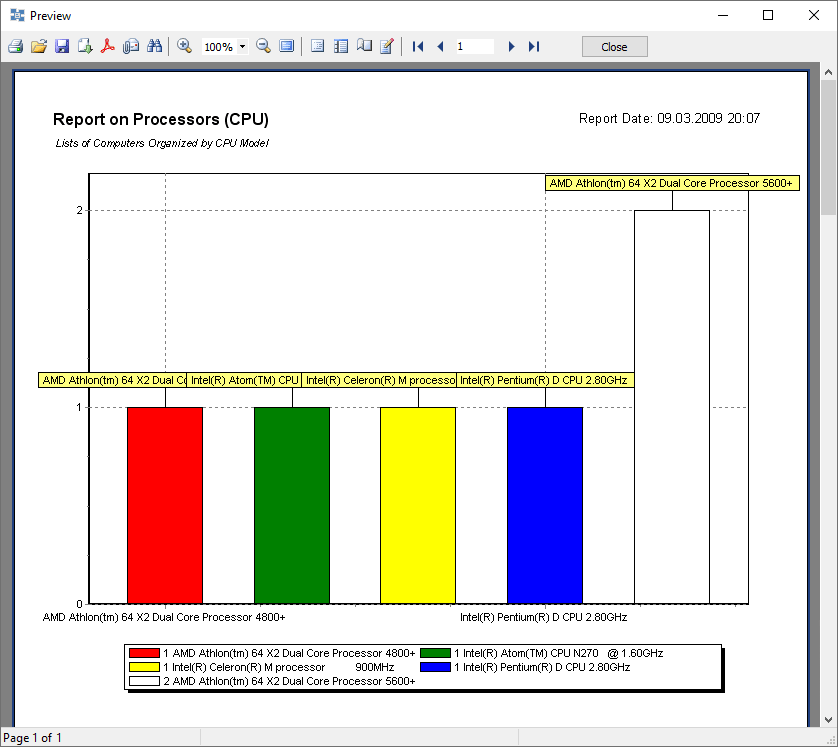
Task: Edit the page with pencil icon
Action: tap(387, 46)
